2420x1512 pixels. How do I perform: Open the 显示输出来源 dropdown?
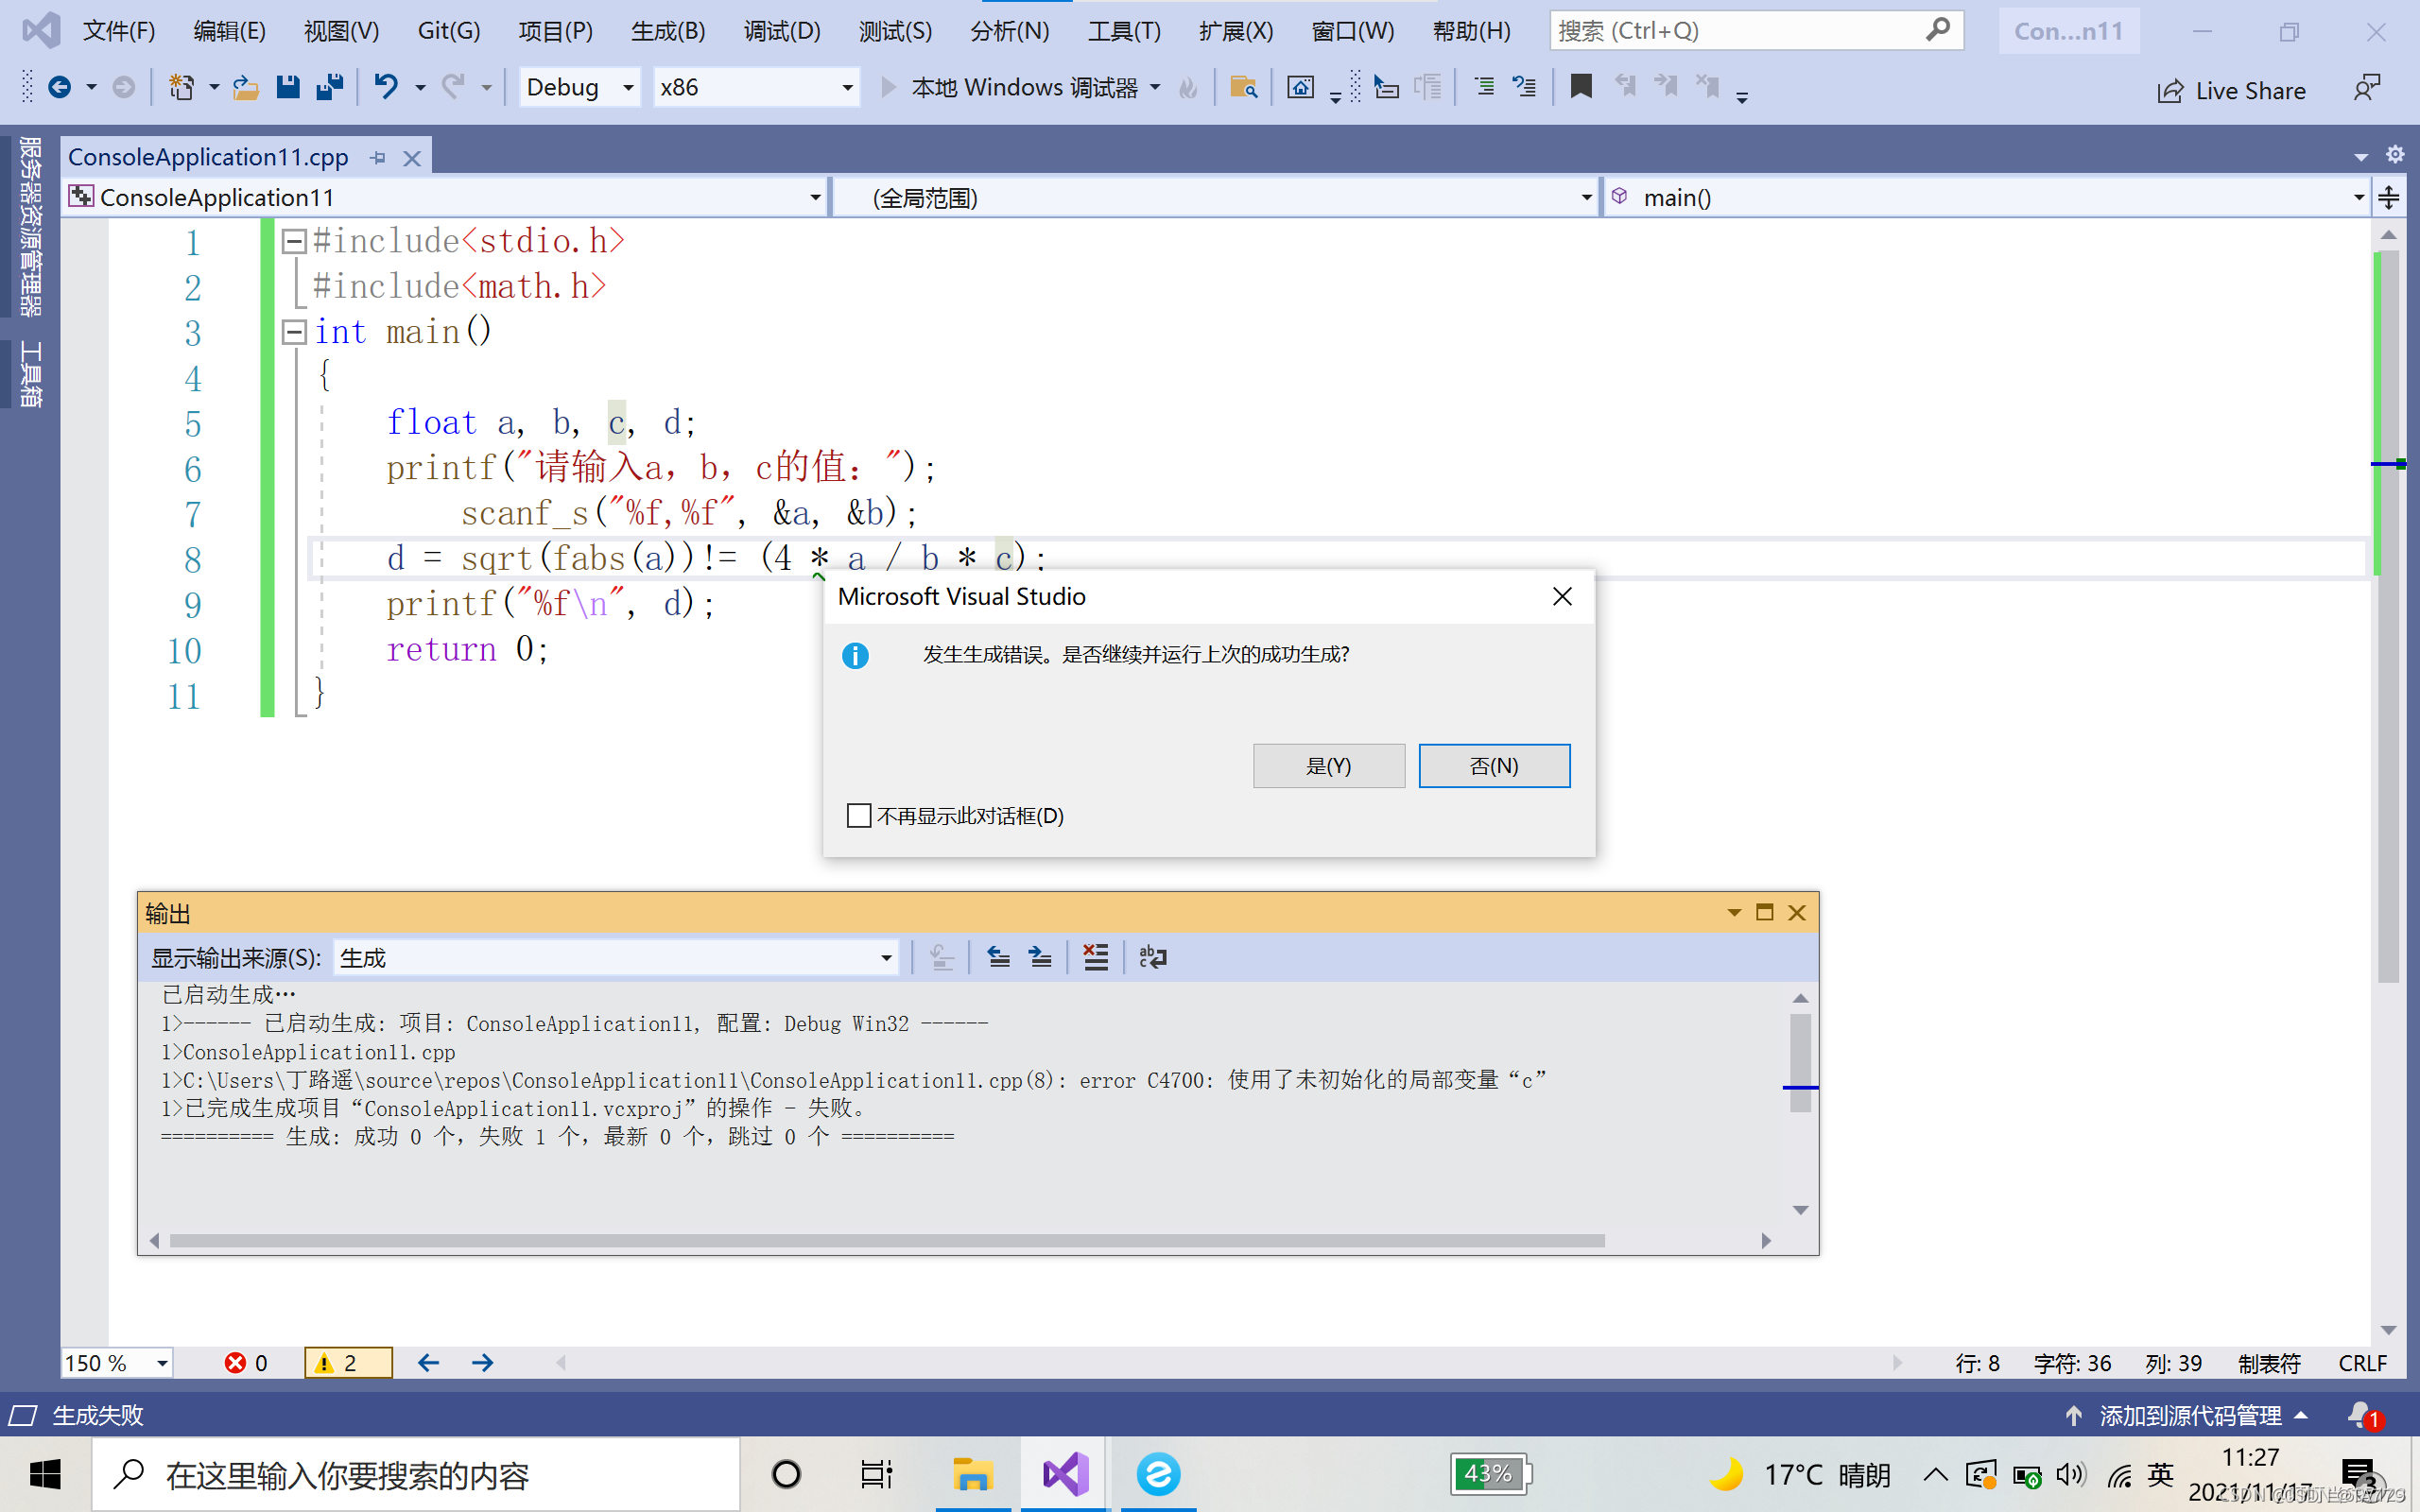pos(615,958)
